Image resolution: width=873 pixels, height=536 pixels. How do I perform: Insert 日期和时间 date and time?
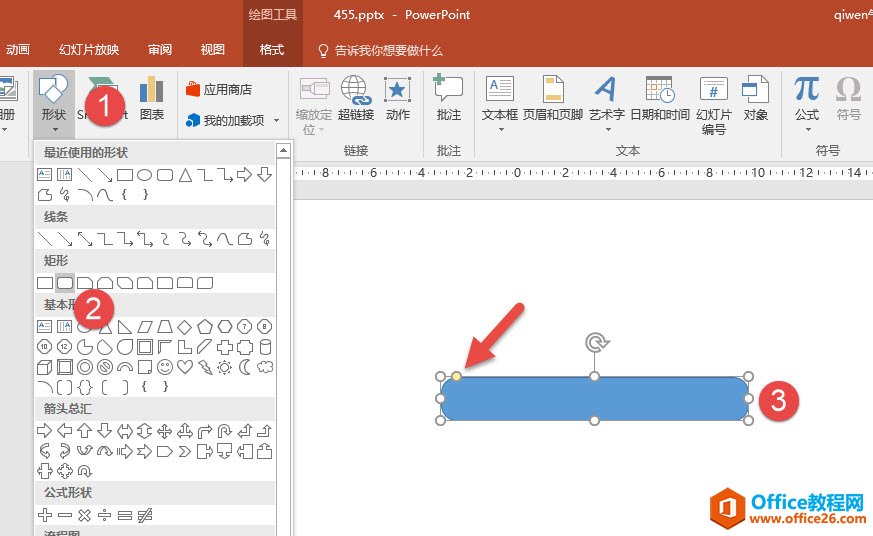(x=660, y=99)
